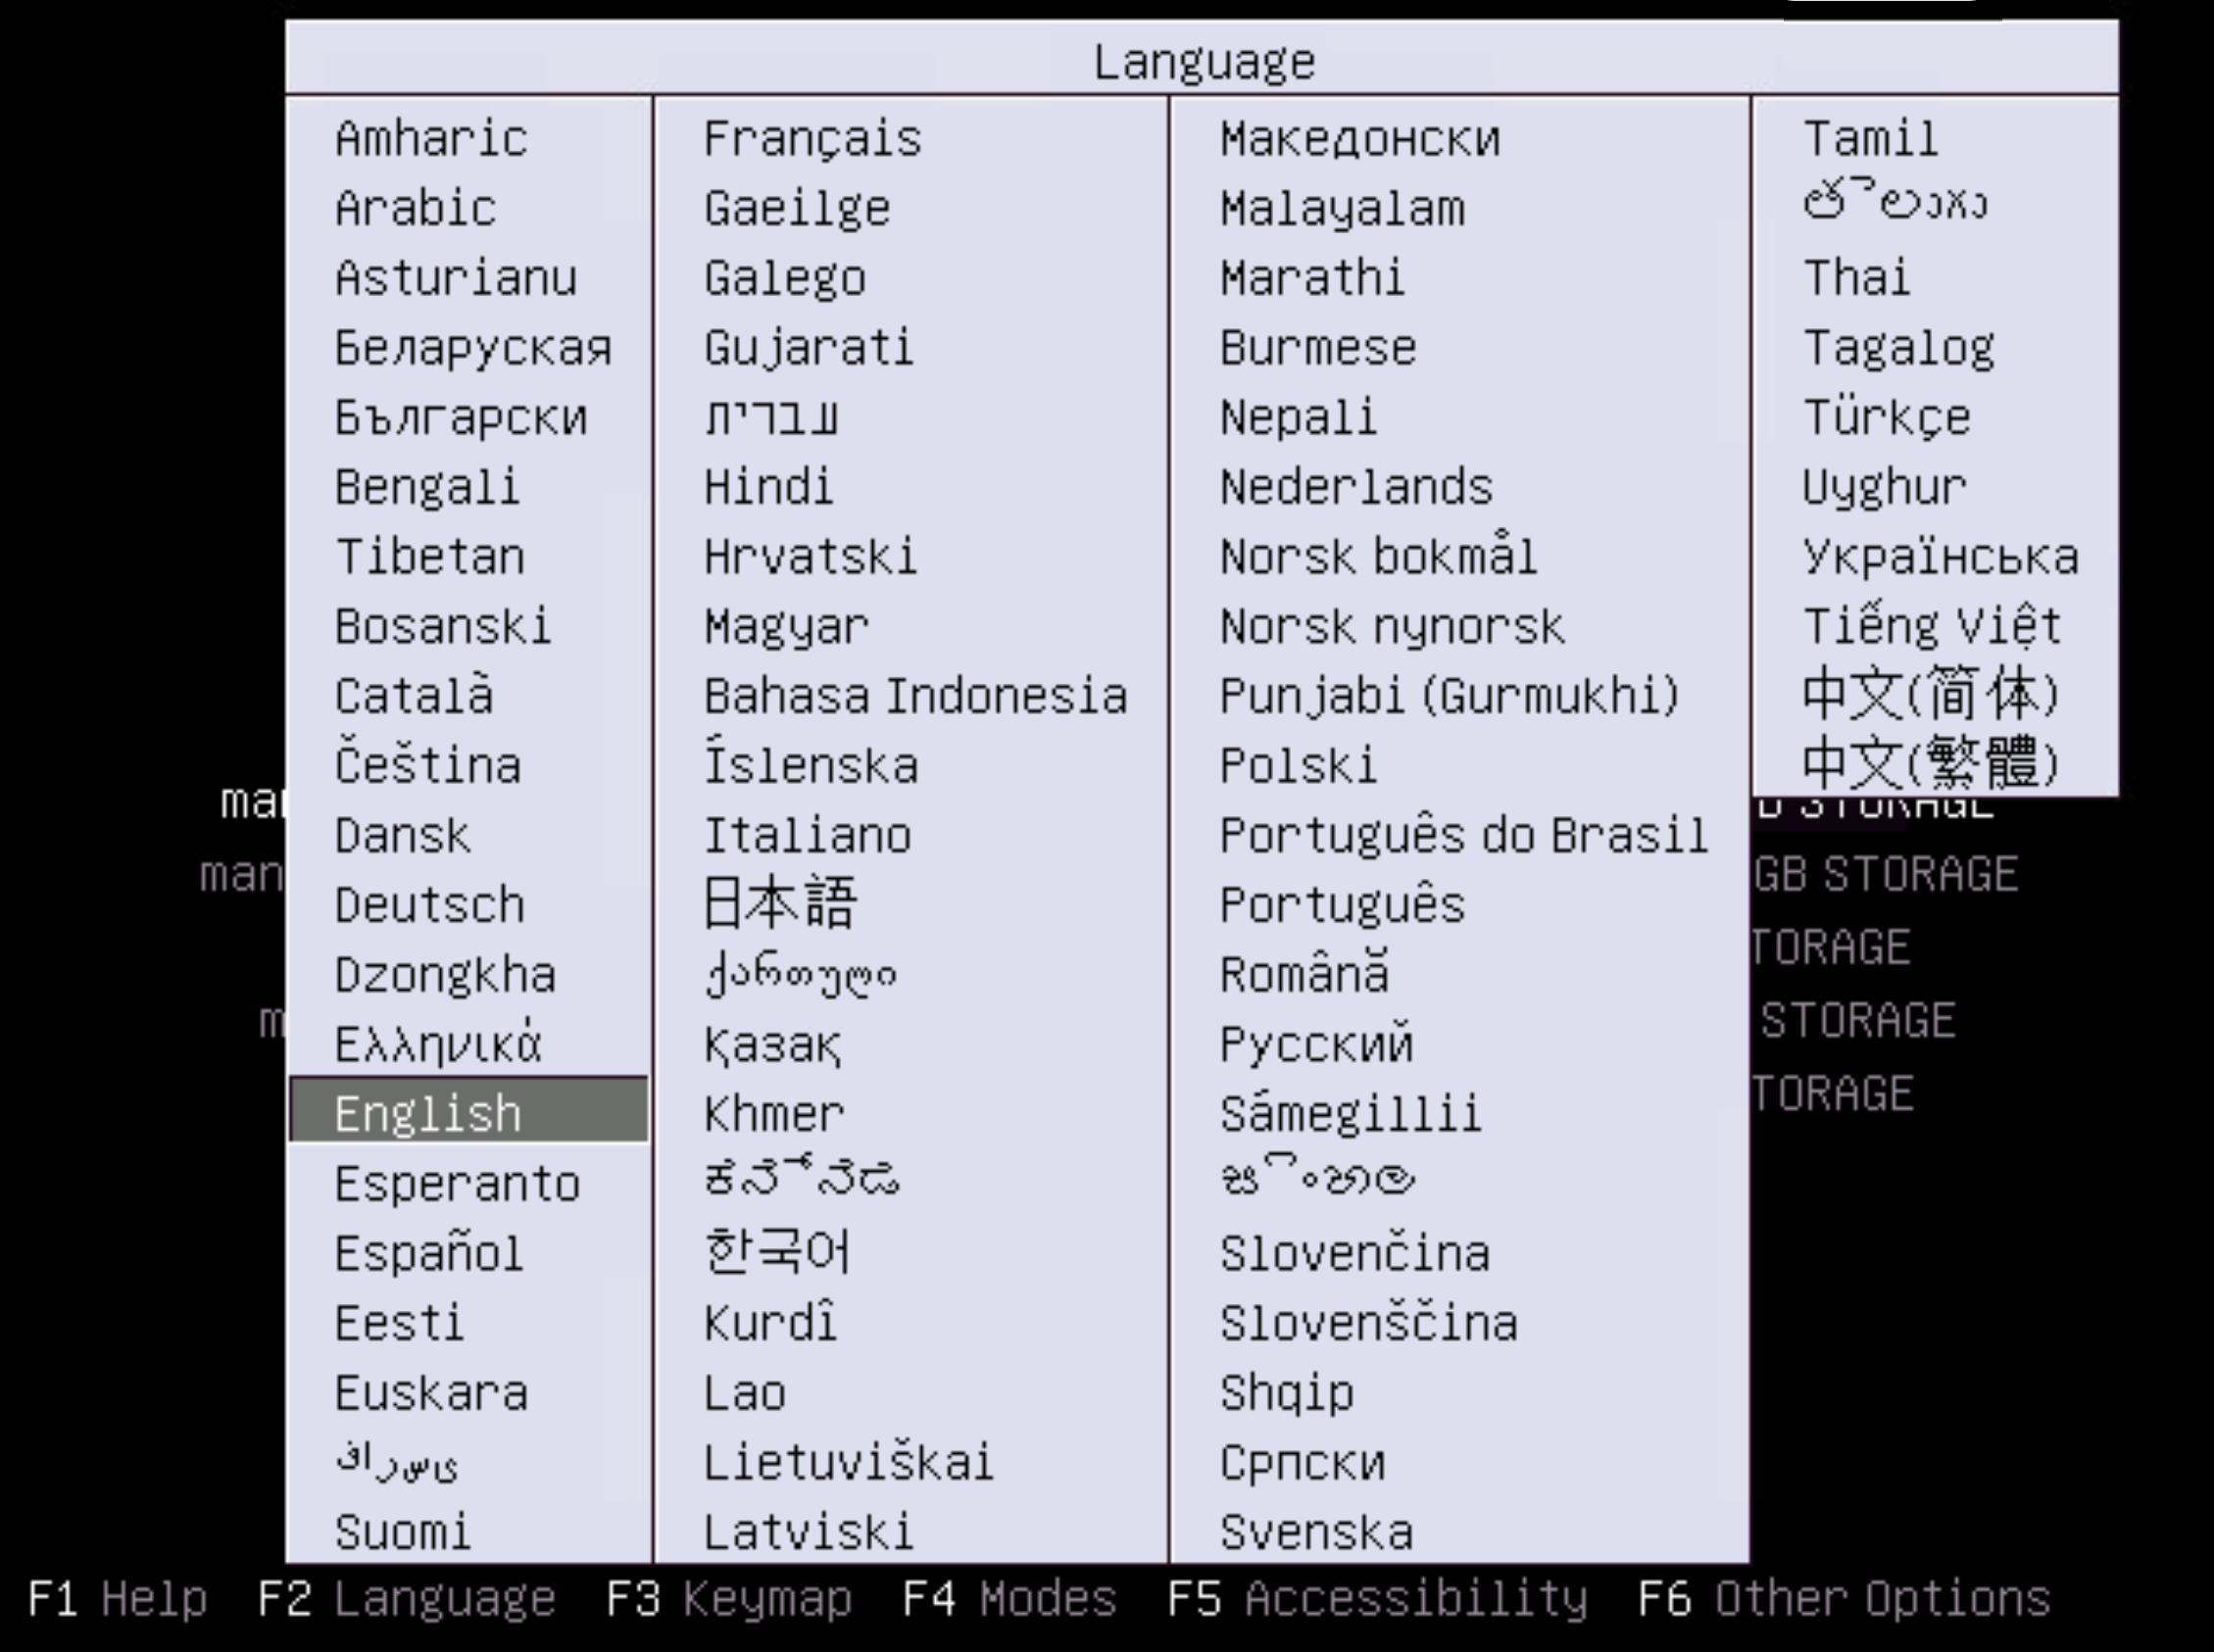Image resolution: width=2214 pixels, height=1652 pixels.
Task: Select English from the language list
Action: (x=430, y=1110)
